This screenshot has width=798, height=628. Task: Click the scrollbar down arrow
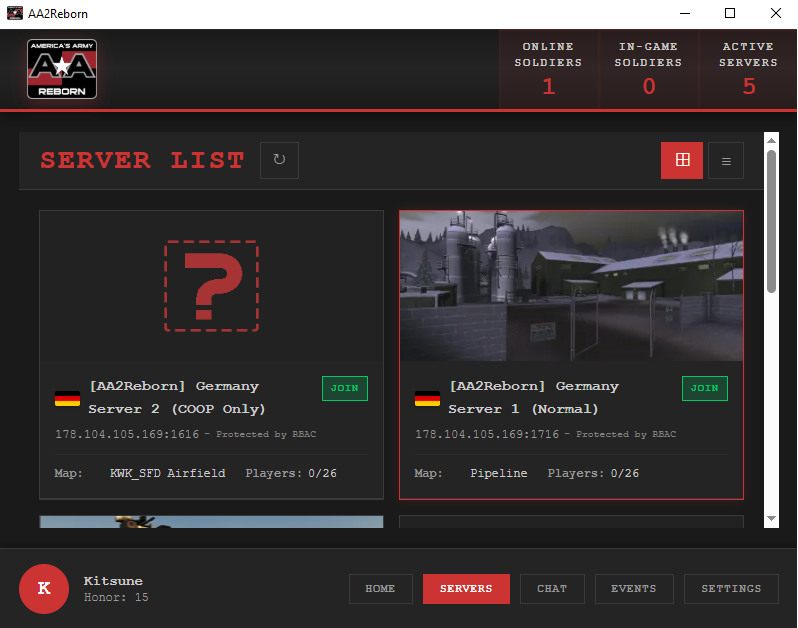tap(772, 519)
